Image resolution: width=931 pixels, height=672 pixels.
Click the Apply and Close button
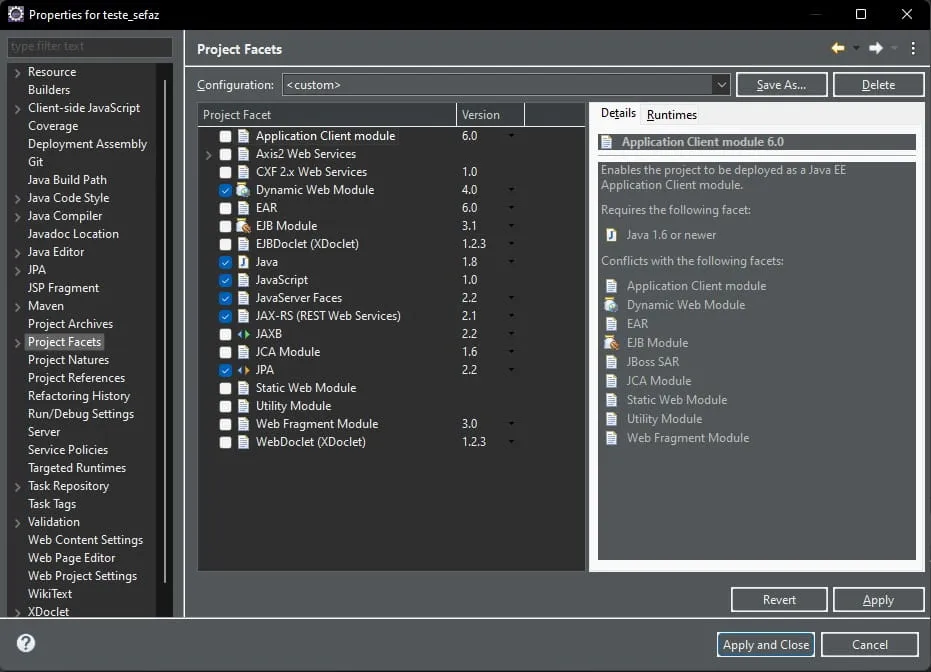[765, 645]
